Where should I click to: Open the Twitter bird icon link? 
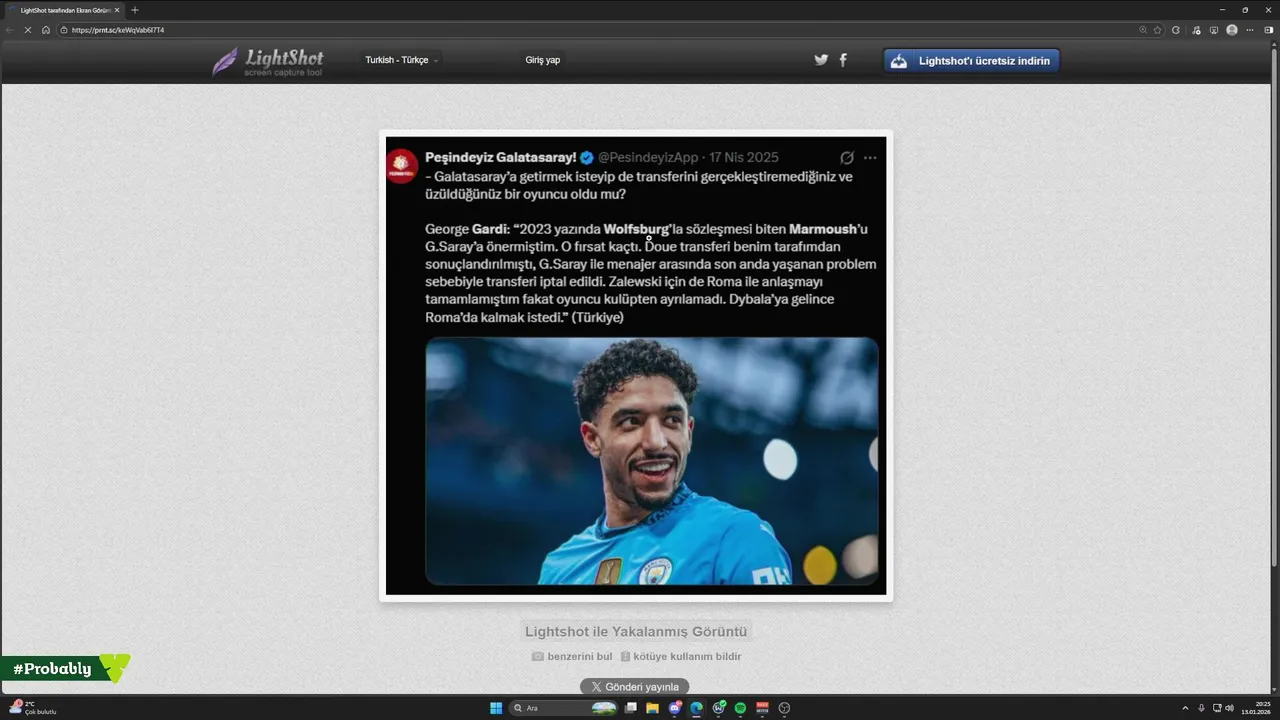821,60
